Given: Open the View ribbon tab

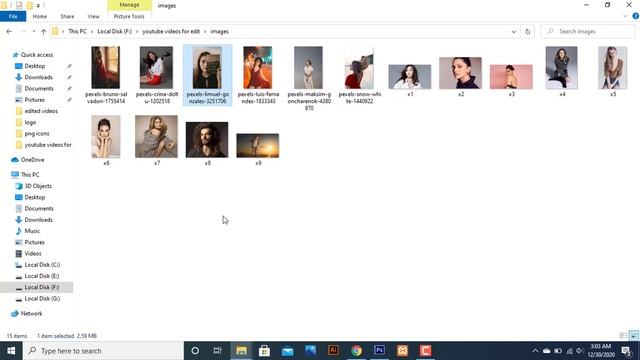Looking at the screenshot, I should click(93, 16).
